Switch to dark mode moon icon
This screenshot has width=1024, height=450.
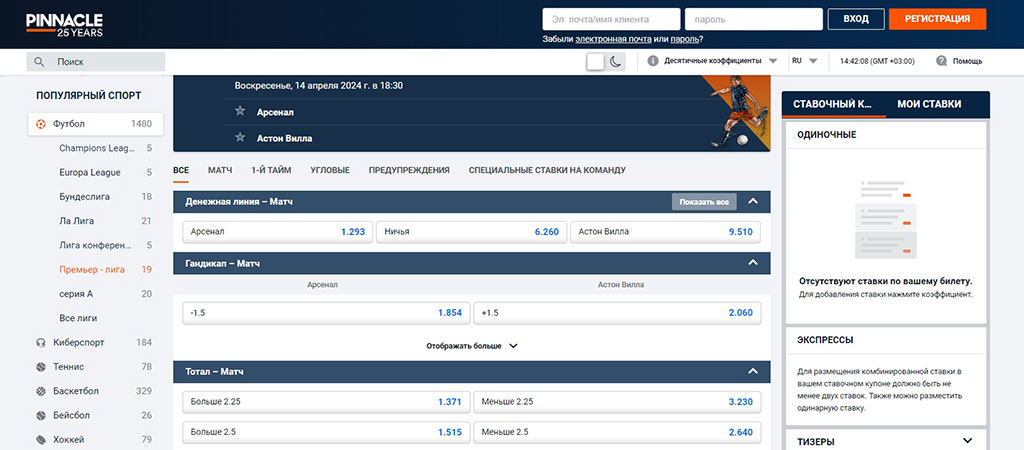[x=615, y=61]
